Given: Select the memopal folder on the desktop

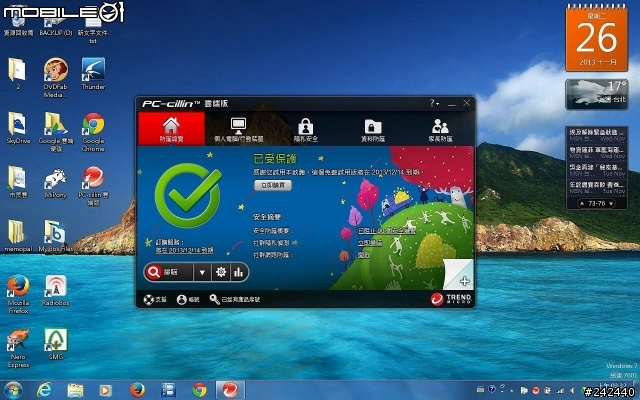Looking at the screenshot, I should tap(18, 236).
